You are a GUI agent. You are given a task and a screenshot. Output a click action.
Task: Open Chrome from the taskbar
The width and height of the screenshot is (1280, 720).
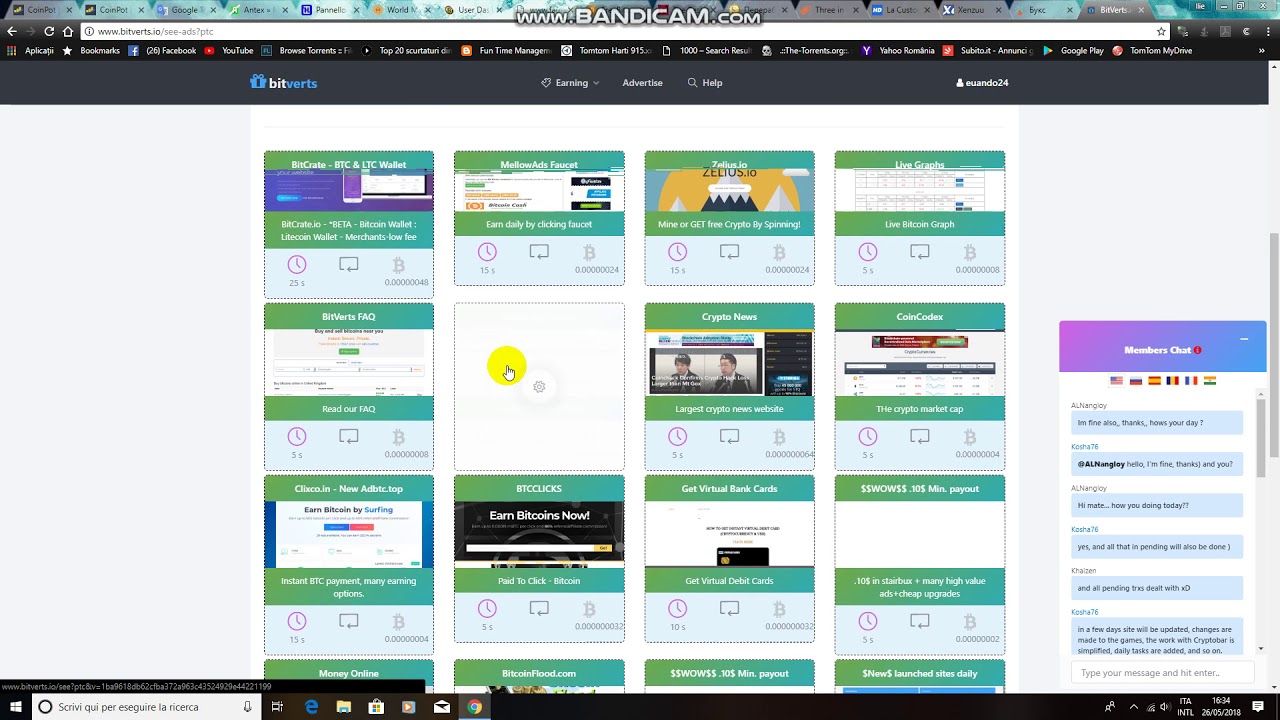(x=475, y=707)
